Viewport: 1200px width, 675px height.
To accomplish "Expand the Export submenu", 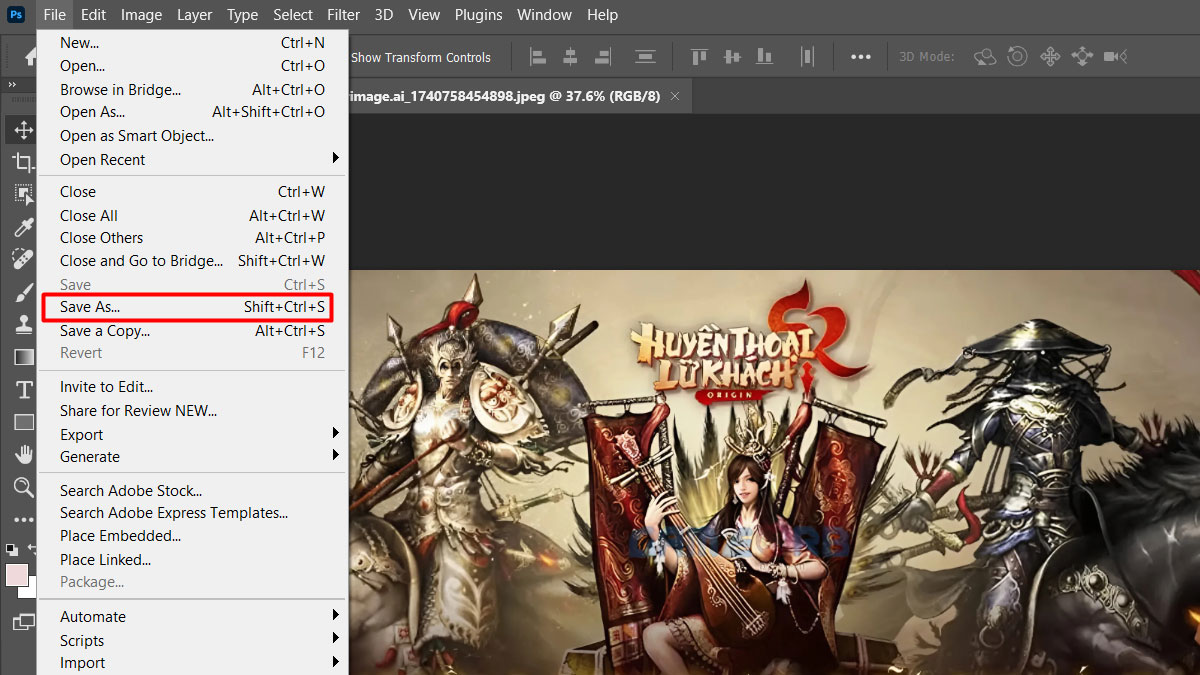I will tap(192, 434).
